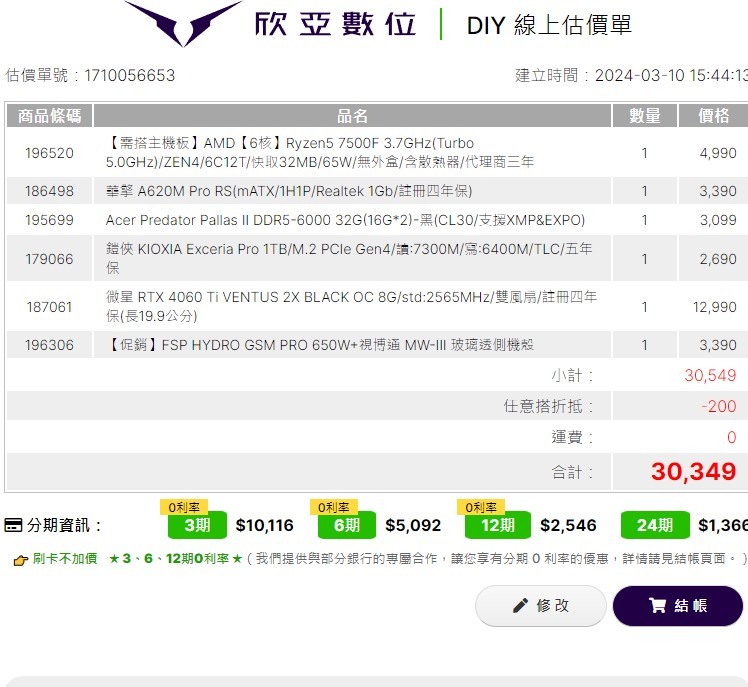Image resolution: width=748 pixels, height=687 pixels.
Task: Select the 微星 RTX 4060 Ti VENTUS product name
Action: pyautogui.click(x=351, y=306)
